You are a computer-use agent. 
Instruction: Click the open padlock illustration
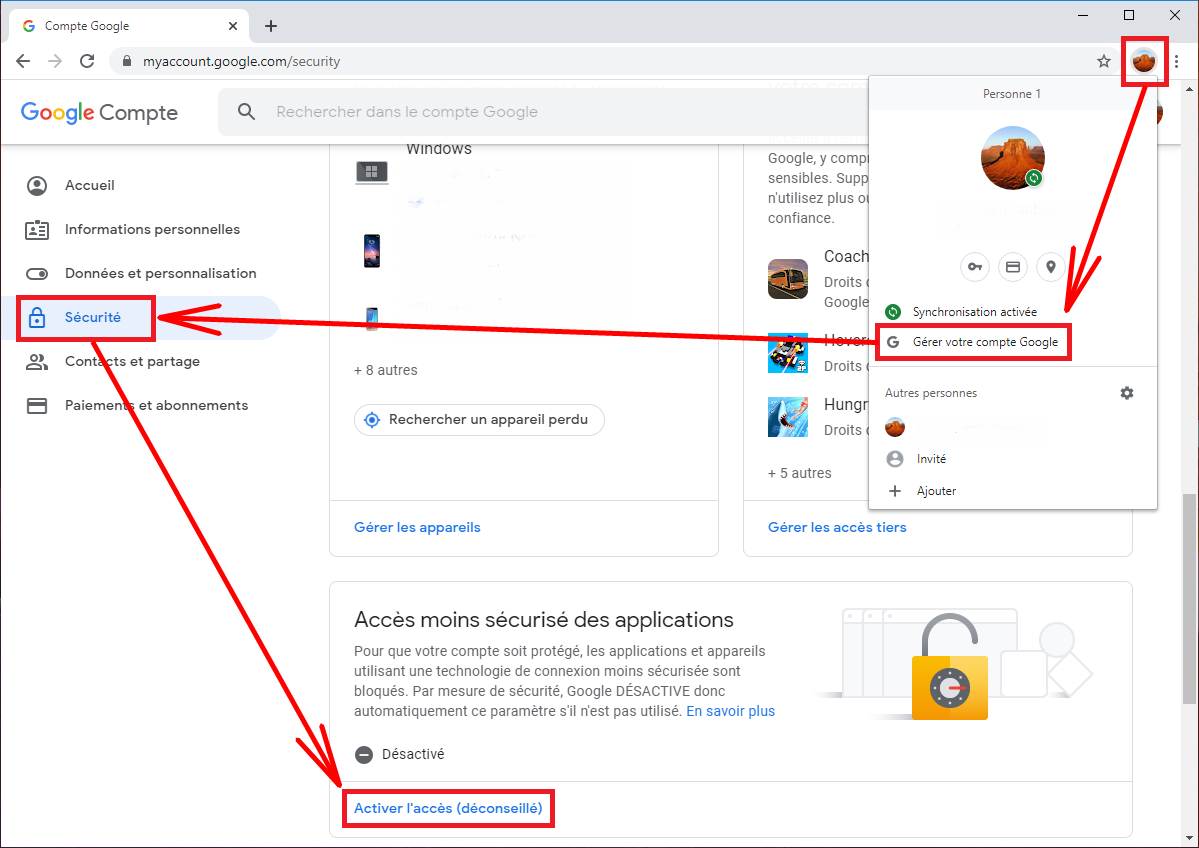click(950, 668)
